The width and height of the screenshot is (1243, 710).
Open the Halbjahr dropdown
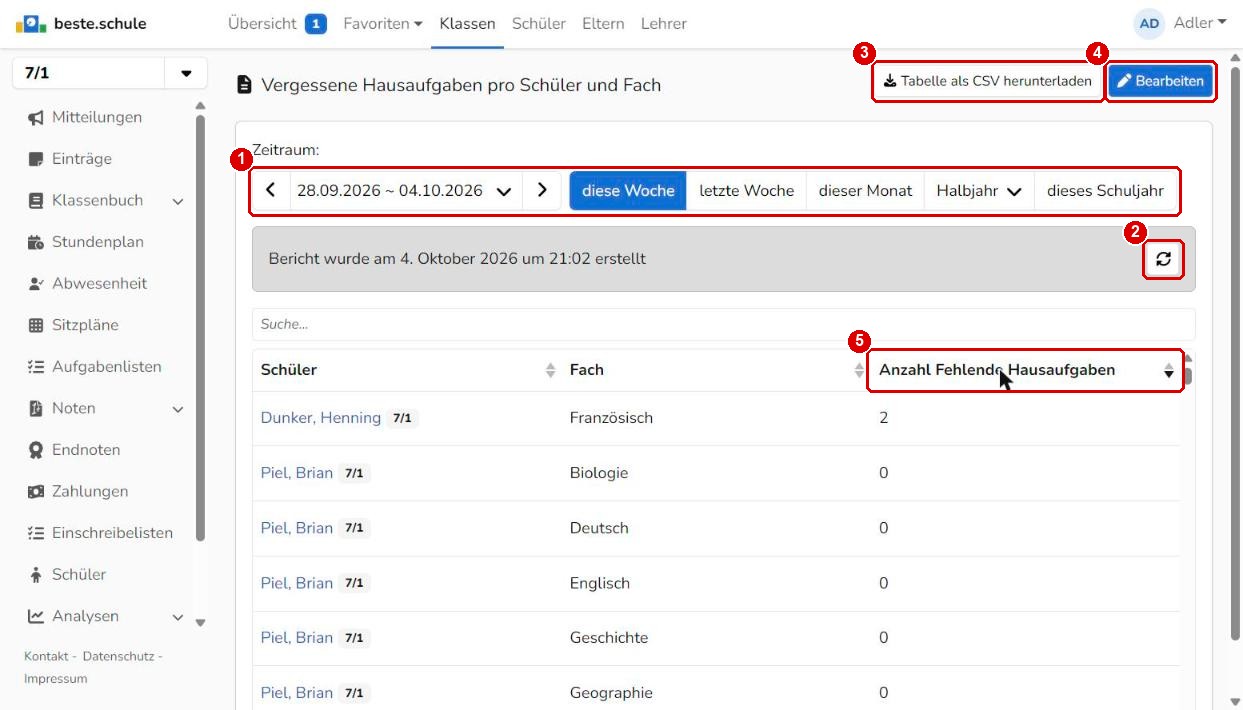point(979,190)
